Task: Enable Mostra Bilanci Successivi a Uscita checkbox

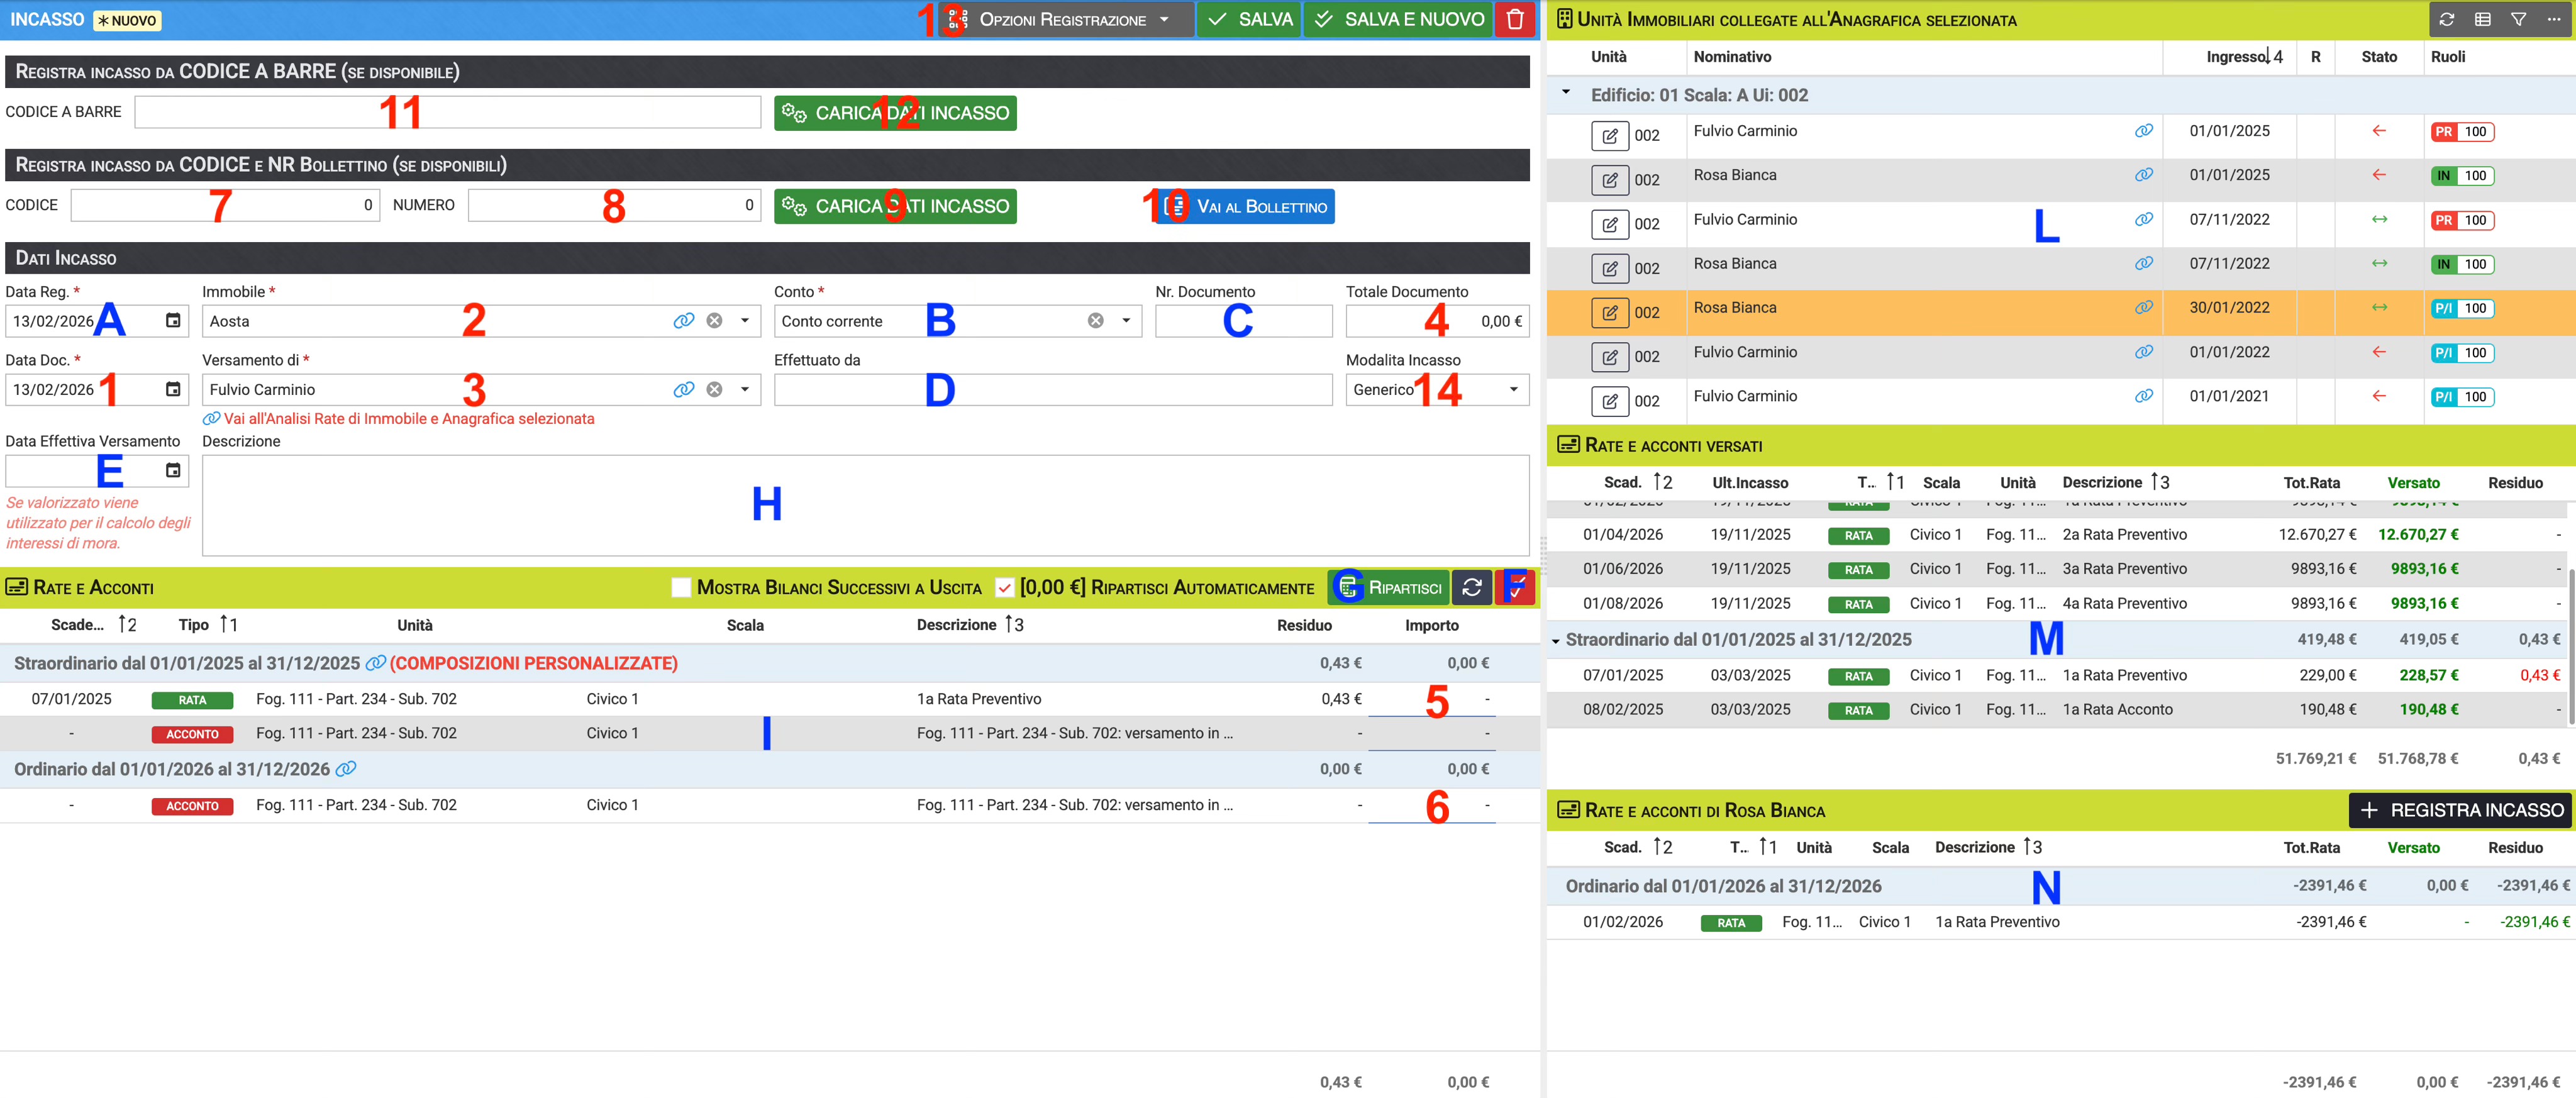Action: (x=681, y=587)
